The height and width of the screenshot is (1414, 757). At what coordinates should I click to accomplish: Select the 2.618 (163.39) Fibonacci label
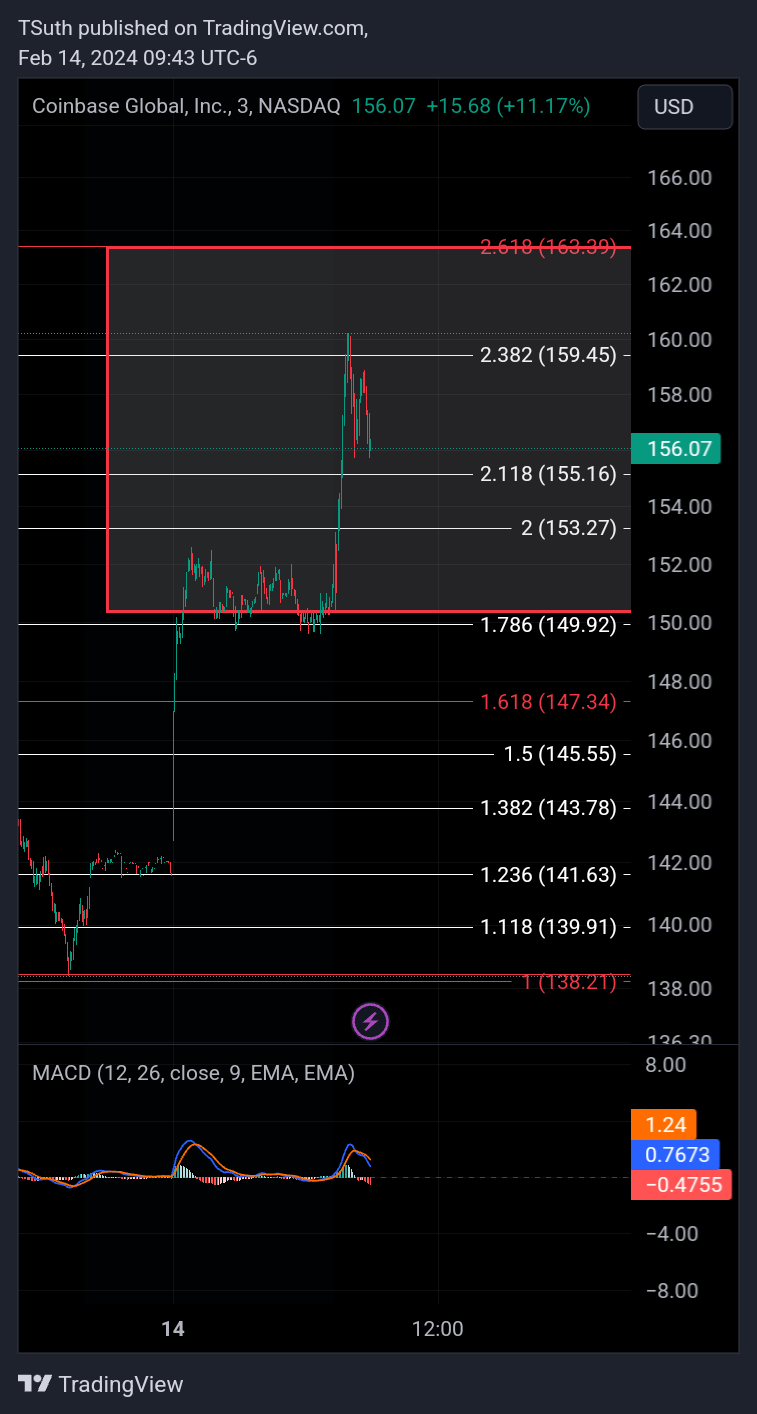point(548,247)
